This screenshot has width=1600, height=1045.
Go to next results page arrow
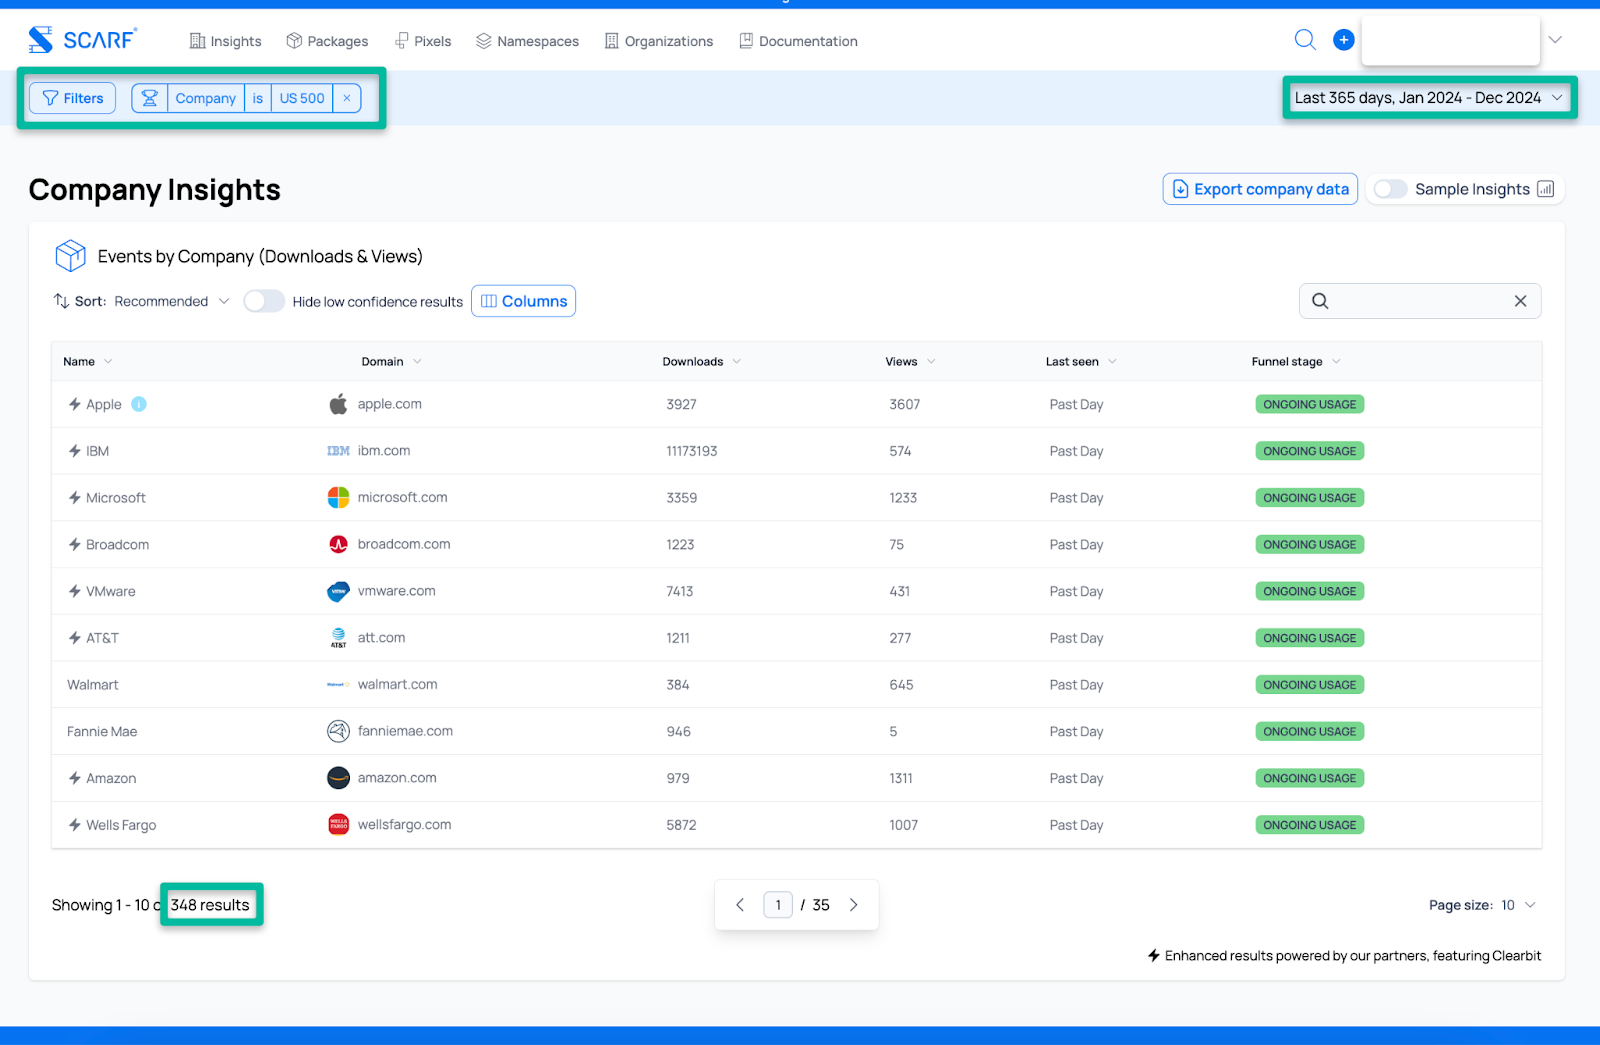tap(854, 905)
